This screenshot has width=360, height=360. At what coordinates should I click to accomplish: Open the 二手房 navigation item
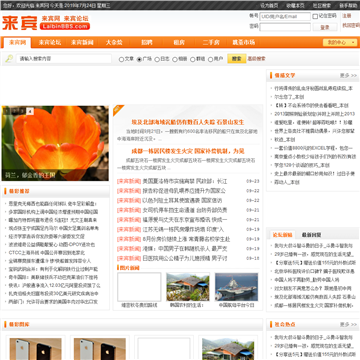tap(211, 43)
